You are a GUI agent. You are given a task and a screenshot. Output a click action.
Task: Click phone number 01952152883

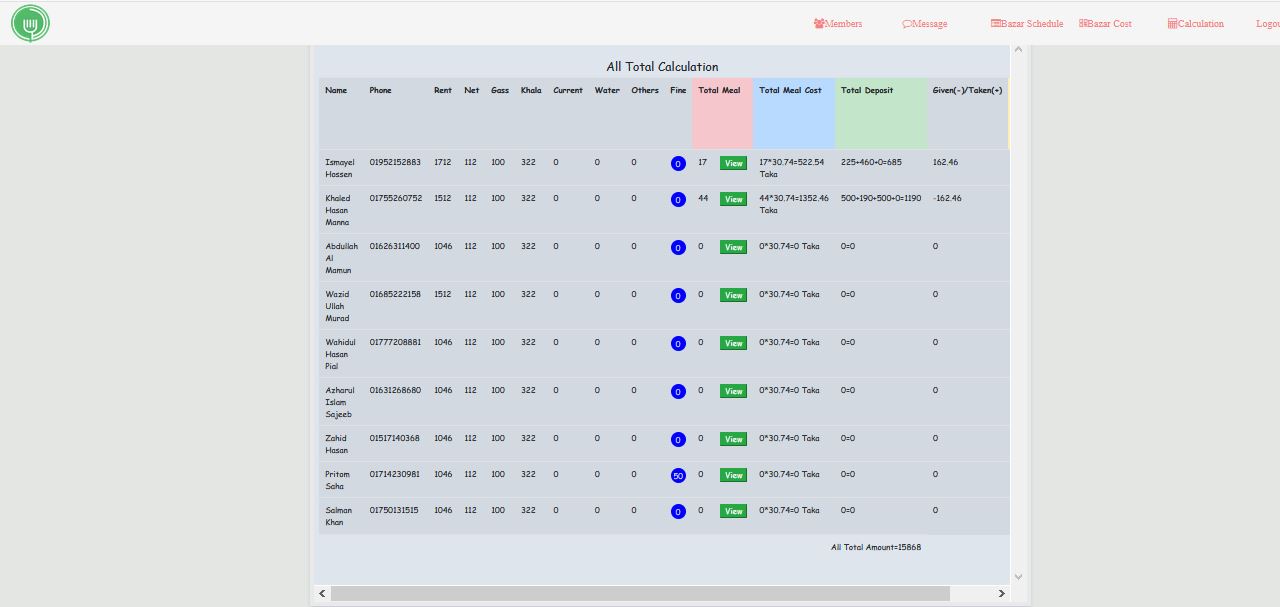(395, 162)
